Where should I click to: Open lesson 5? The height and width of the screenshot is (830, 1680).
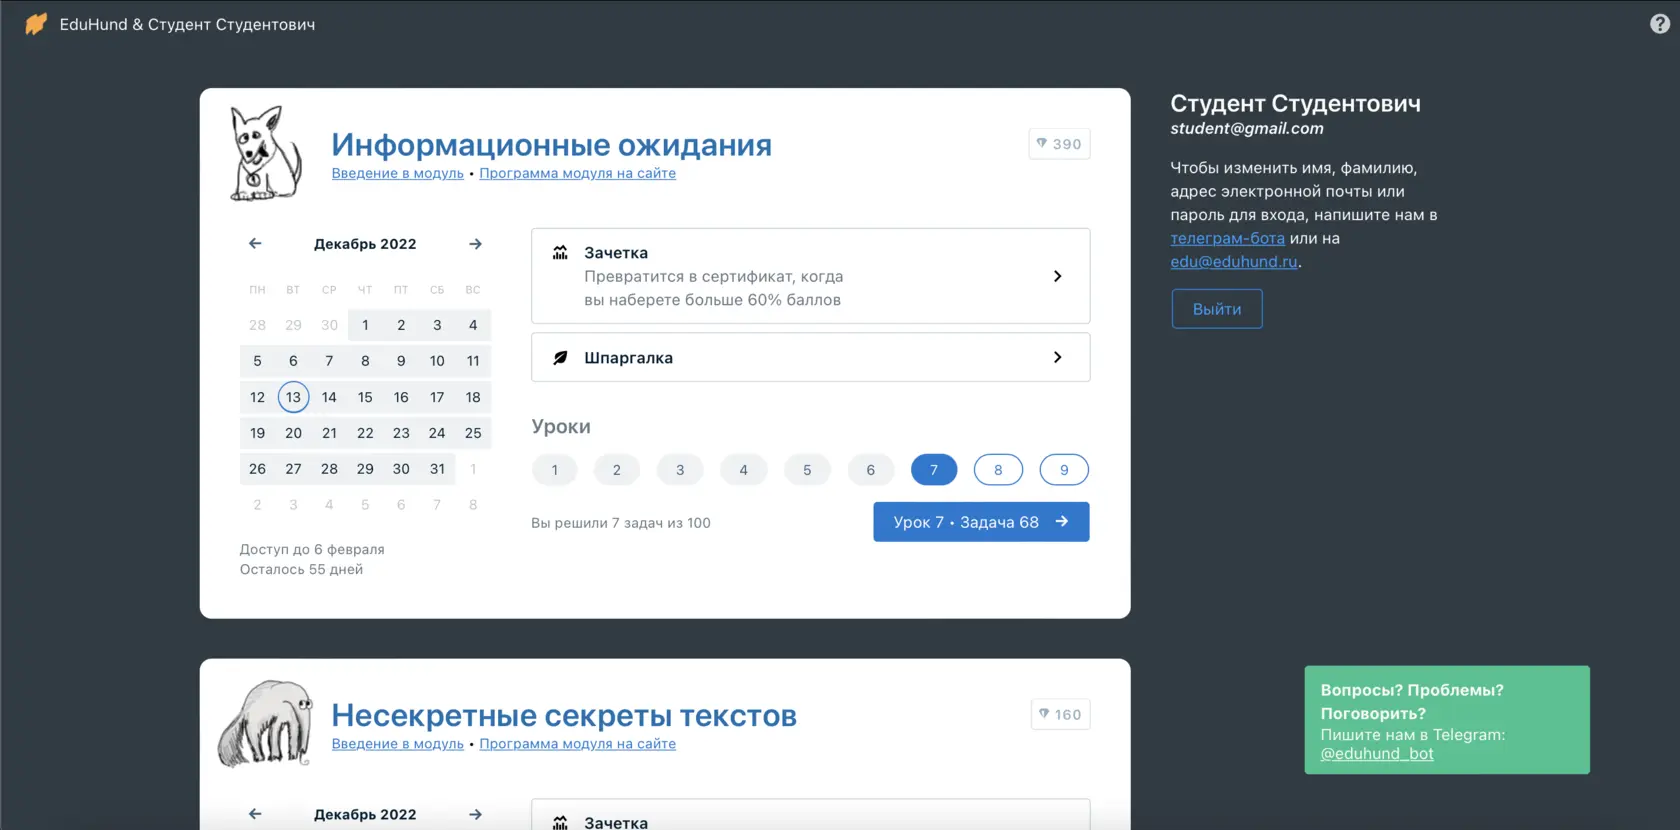tap(807, 470)
